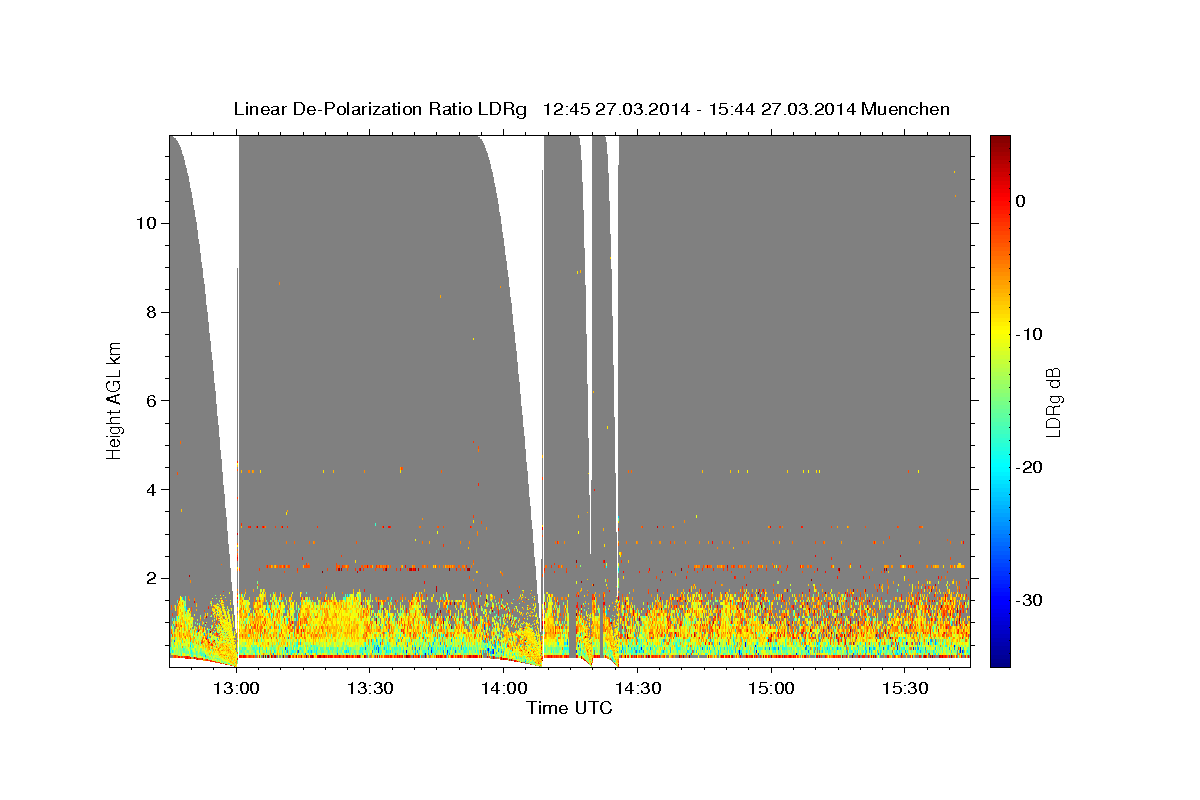Image resolution: width=1200 pixels, height=800 pixels.
Task: Click the plot title 'Linear De-Polarization Ratio LDRg'
Action: coord(379,109)
